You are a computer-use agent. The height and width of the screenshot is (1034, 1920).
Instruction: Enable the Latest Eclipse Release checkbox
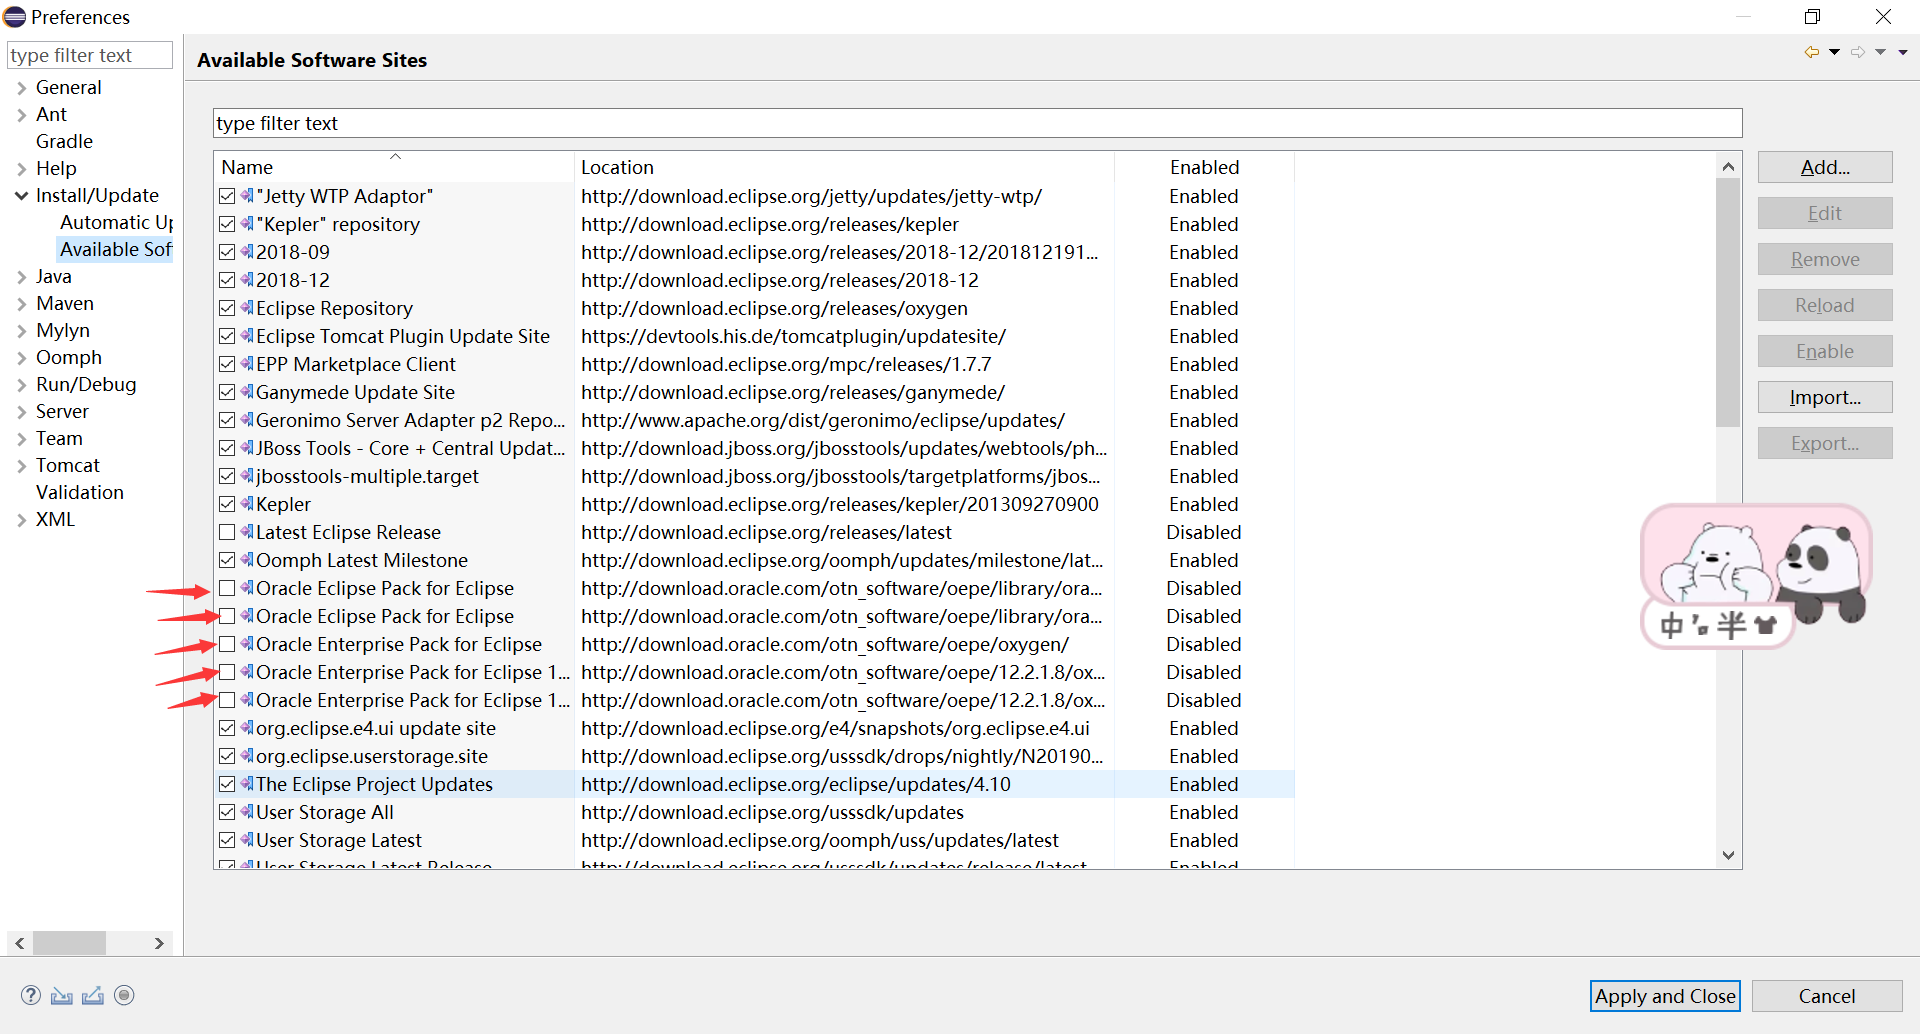click(x=226, y=532)
